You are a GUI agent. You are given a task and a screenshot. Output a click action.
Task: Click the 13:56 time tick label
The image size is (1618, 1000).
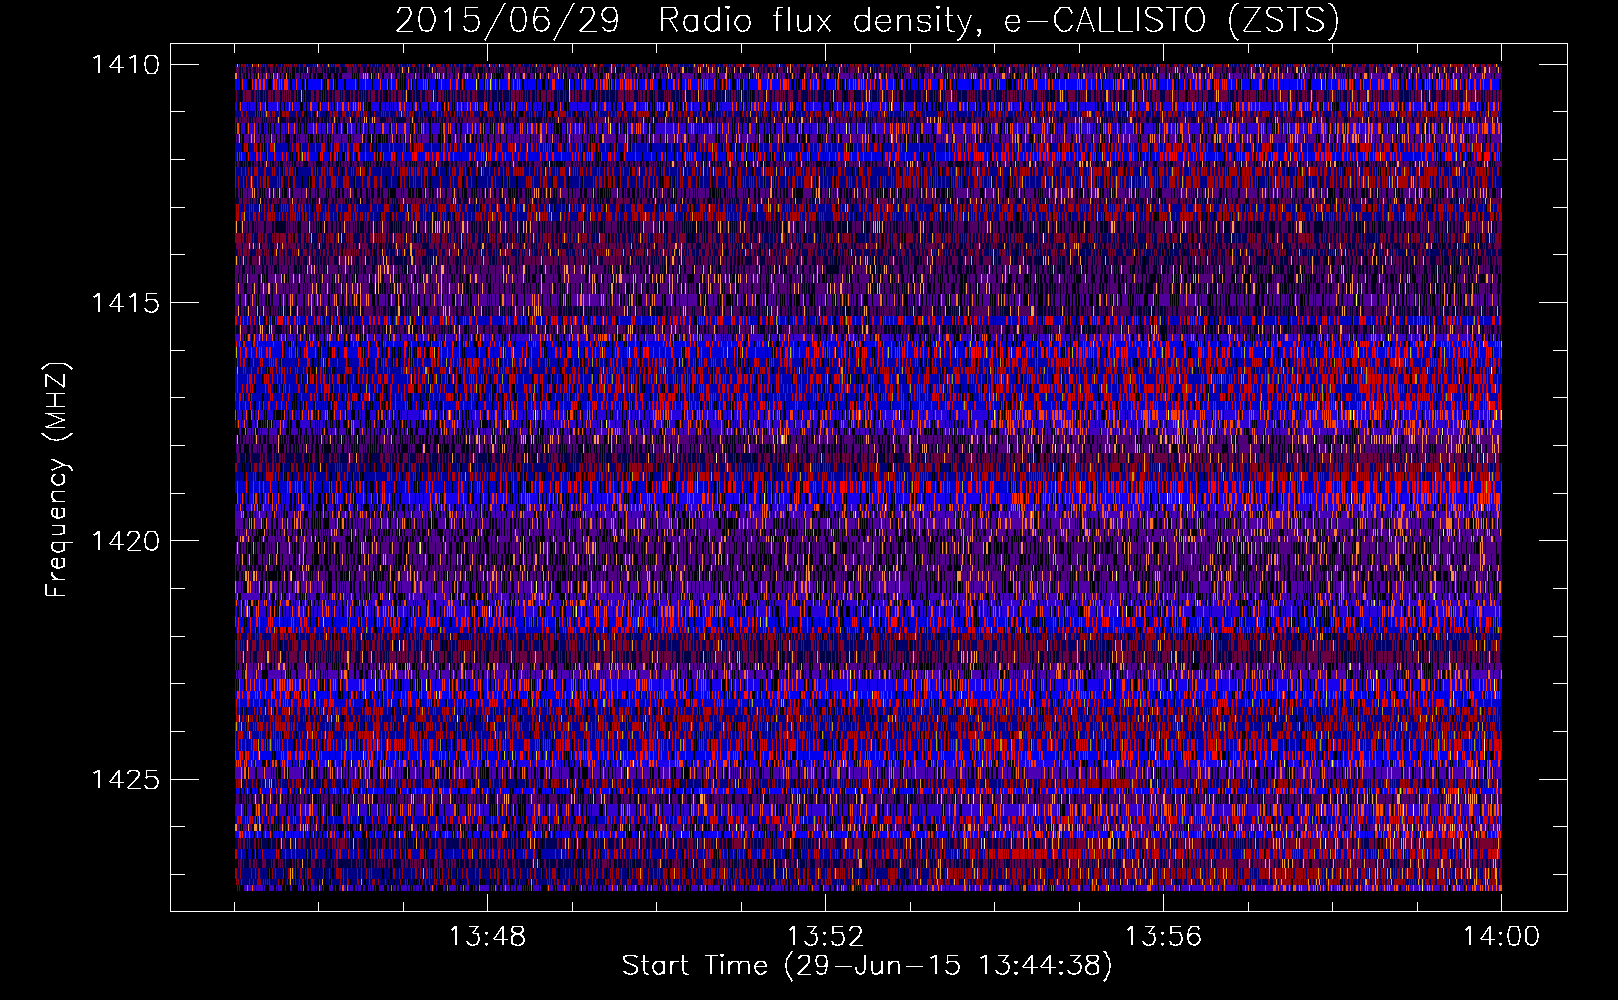point(1163,937)
